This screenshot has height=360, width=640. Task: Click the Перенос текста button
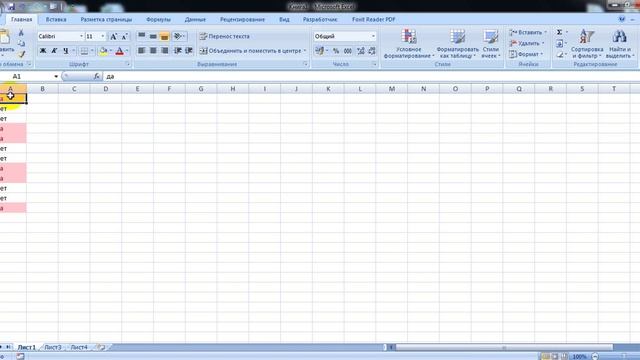(224, 36)
